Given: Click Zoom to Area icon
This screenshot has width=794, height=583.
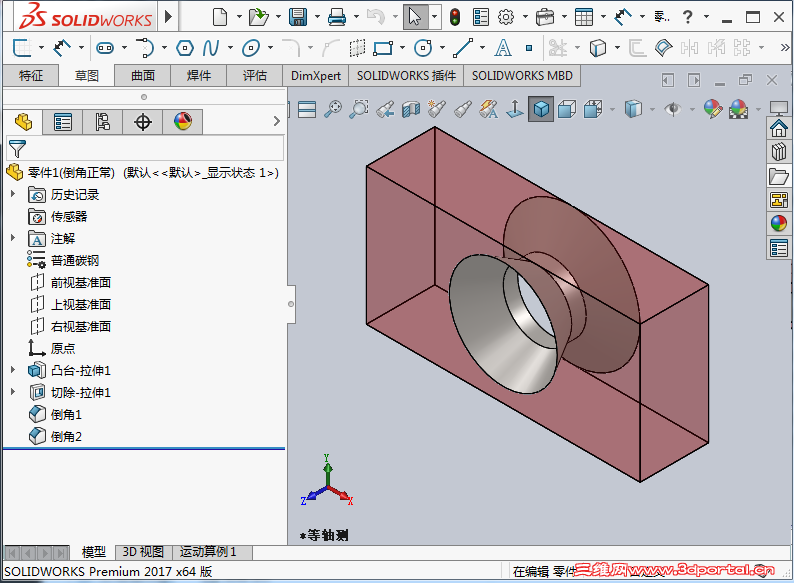Looking at the screenshot, I should pos(359,109).
